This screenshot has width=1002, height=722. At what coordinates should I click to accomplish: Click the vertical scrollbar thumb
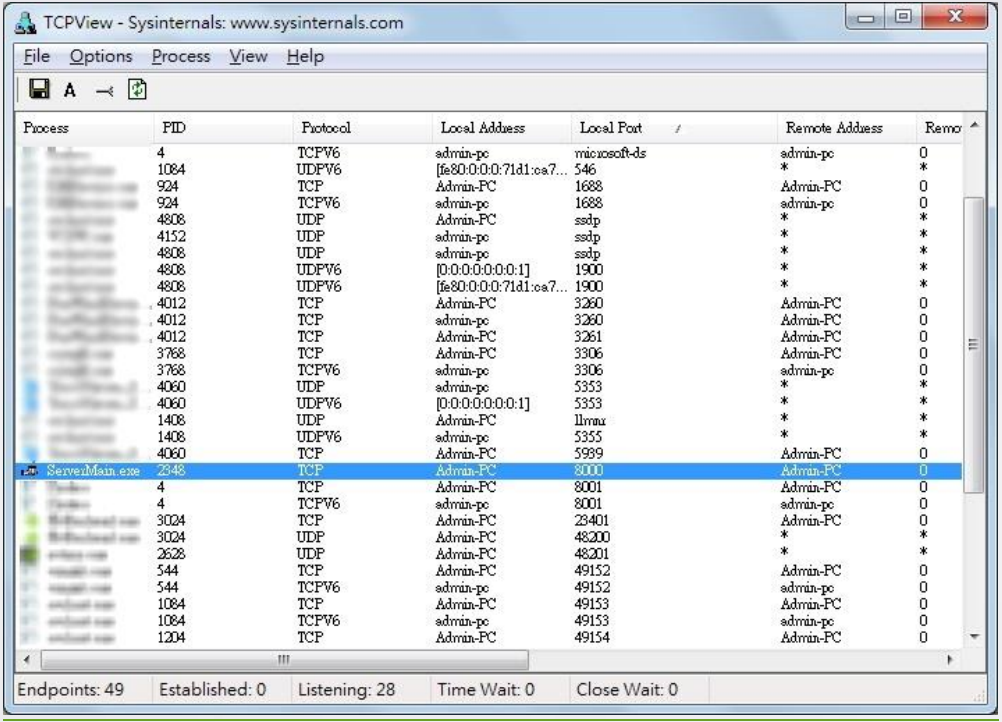click(x=974, y=345)
